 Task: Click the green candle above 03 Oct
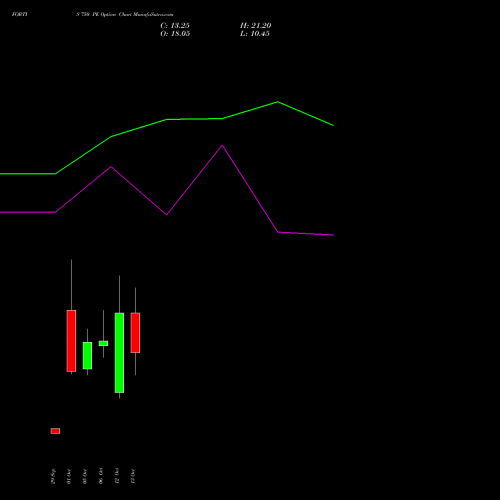point(87,355)
